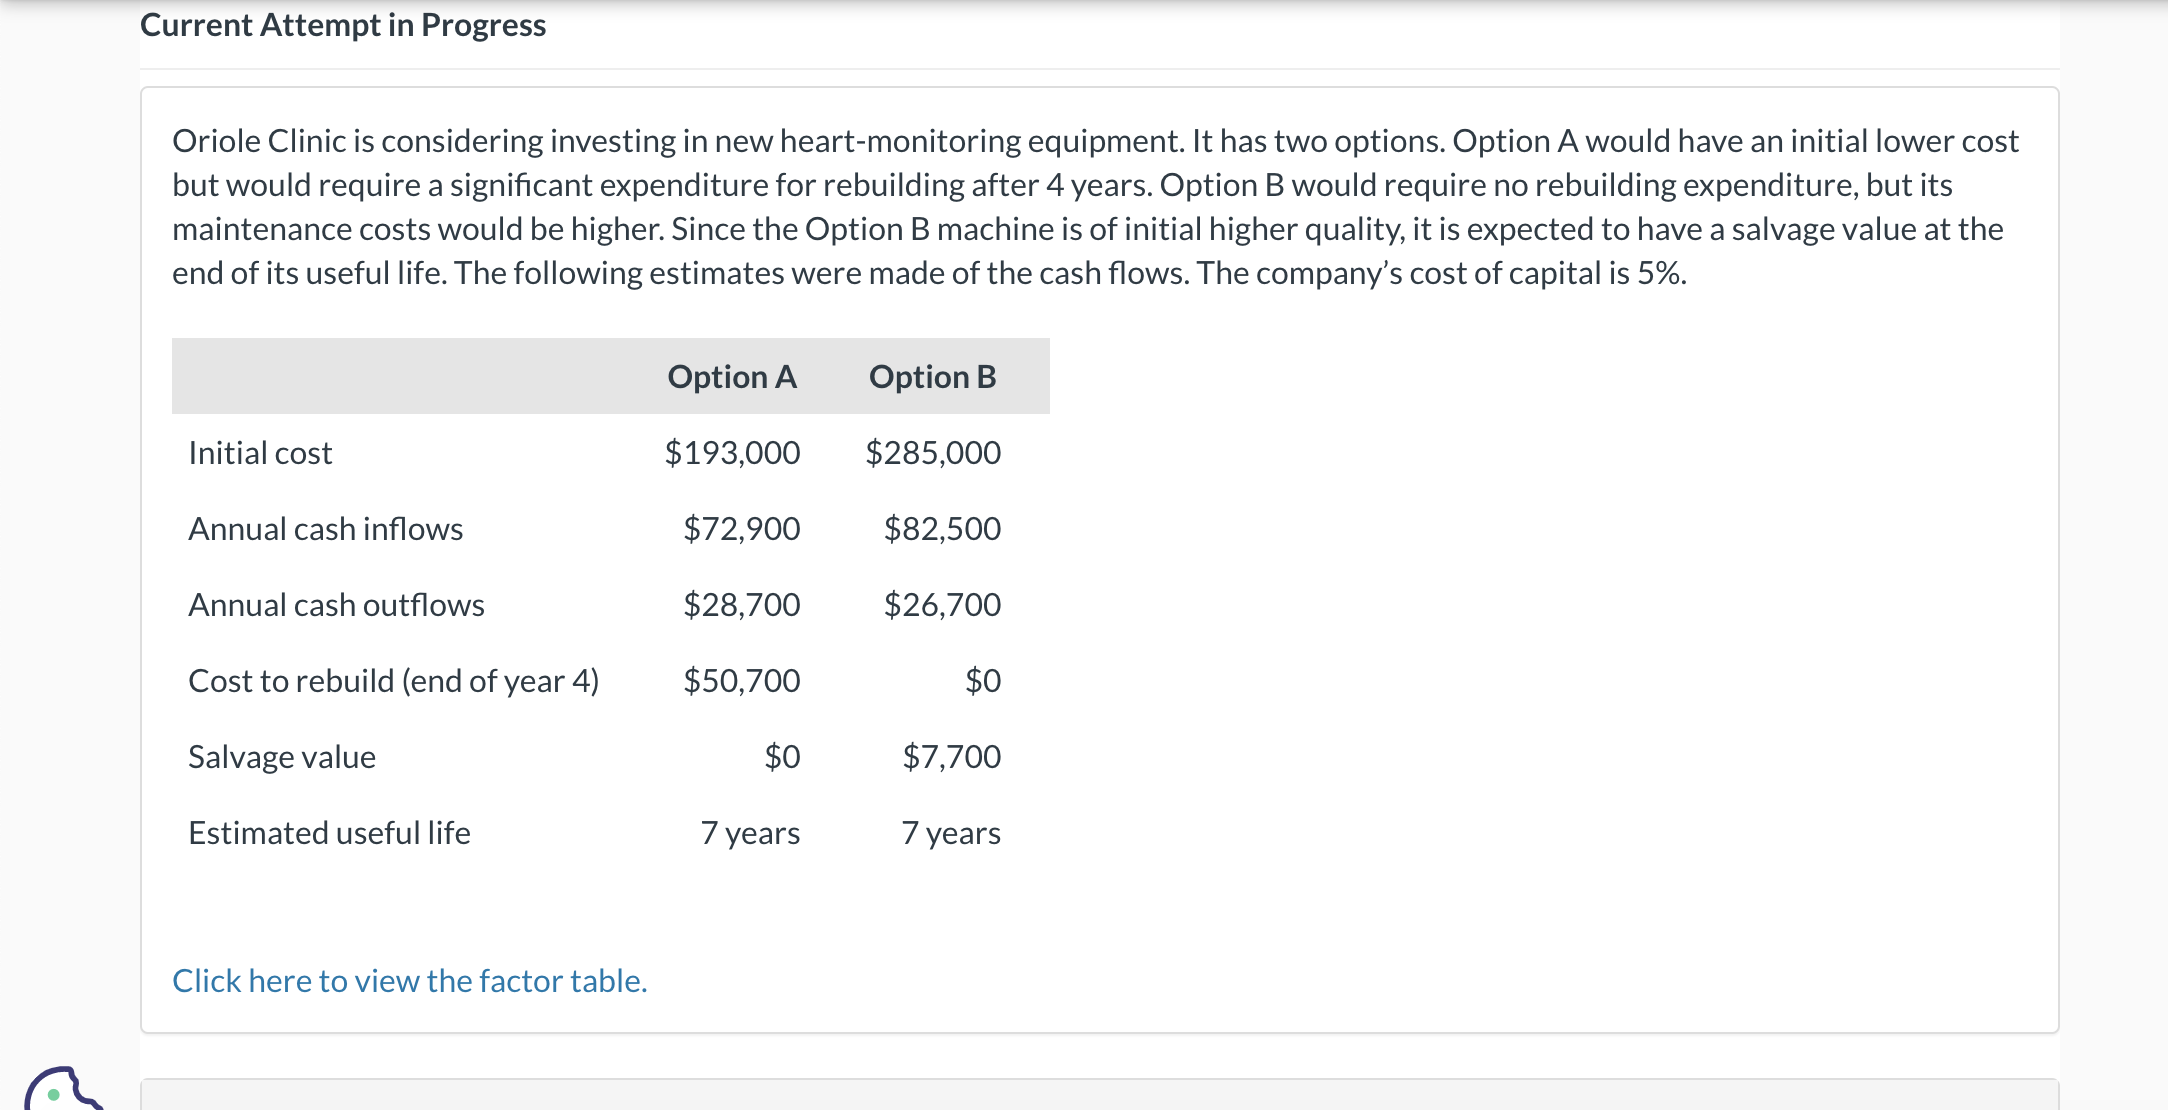Click the Current Attempt in Progress heading
2168x1110 pixels.
point(343,25)
